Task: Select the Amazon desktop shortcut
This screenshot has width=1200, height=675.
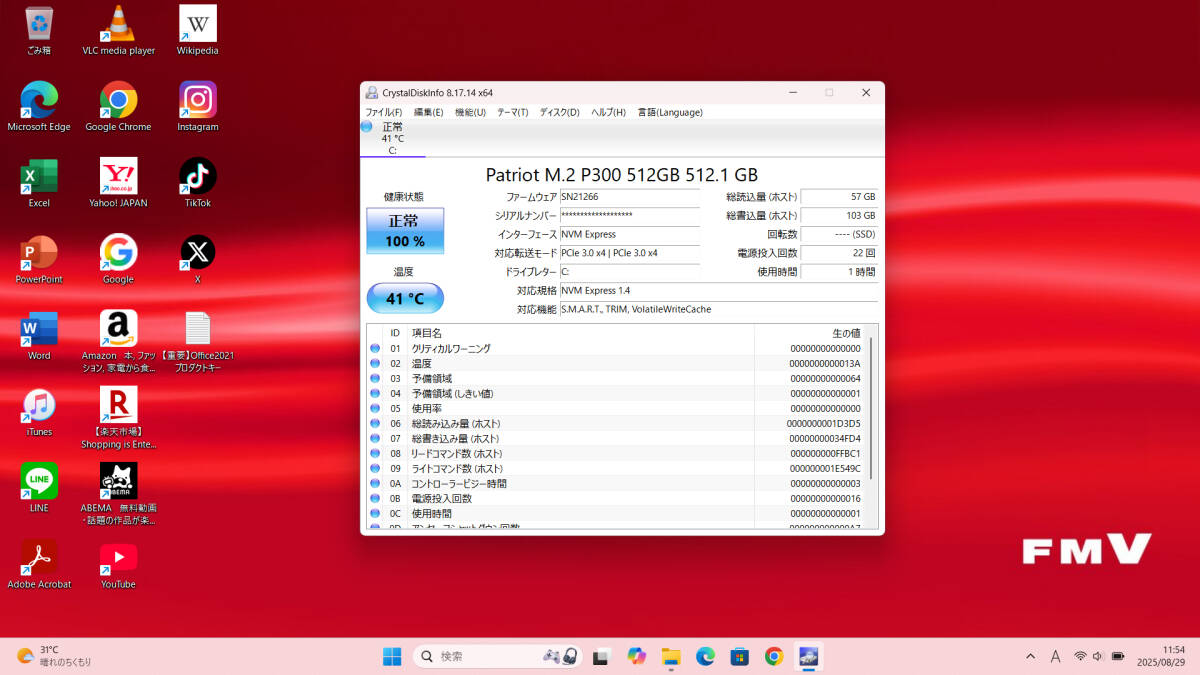Action: pyautogui.click(x=118, y=342)
